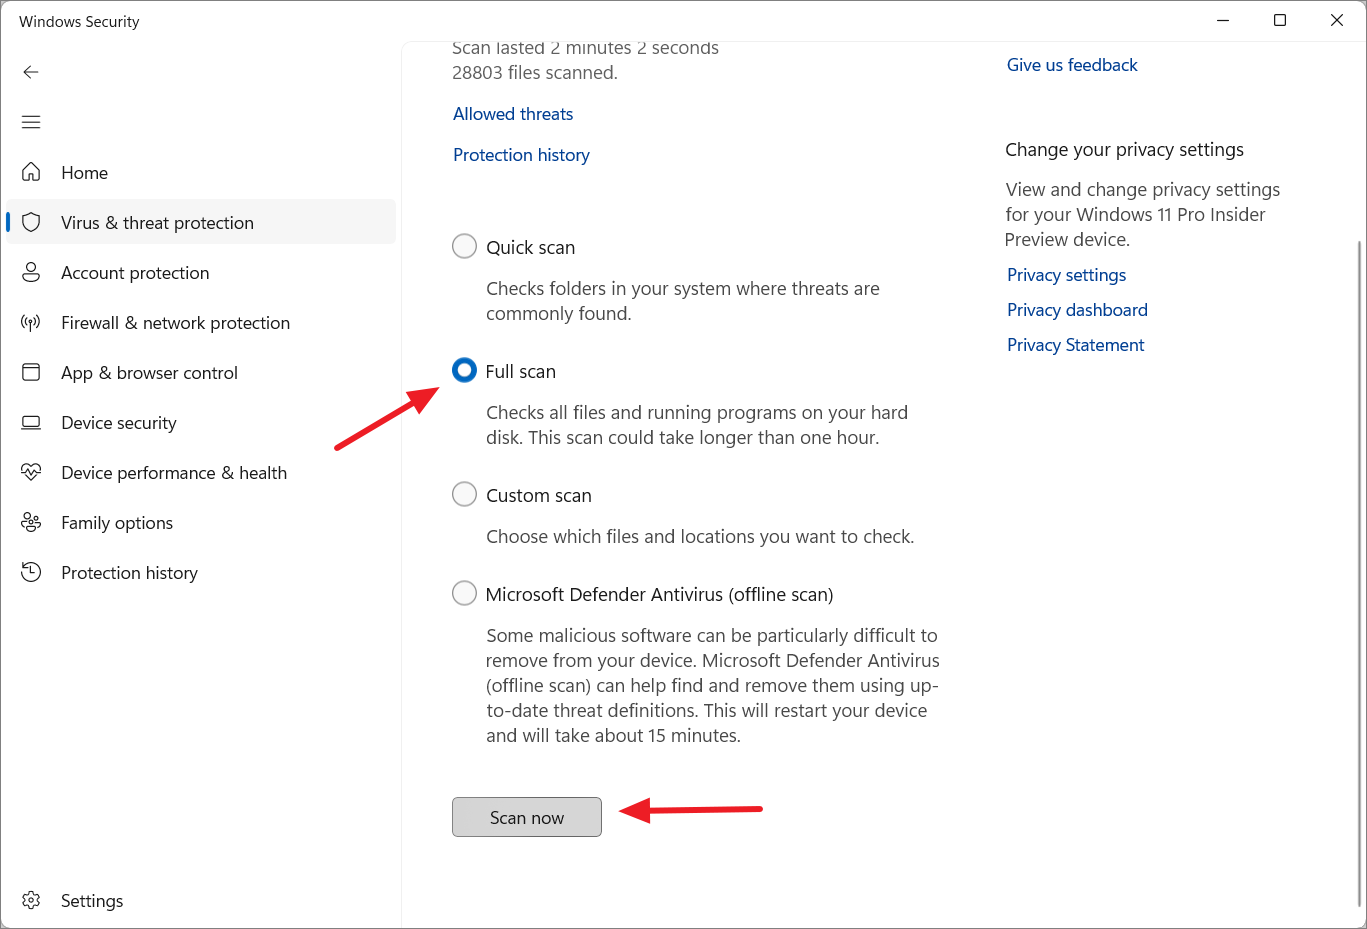Select the Custom scan option

tap(464, 494)
